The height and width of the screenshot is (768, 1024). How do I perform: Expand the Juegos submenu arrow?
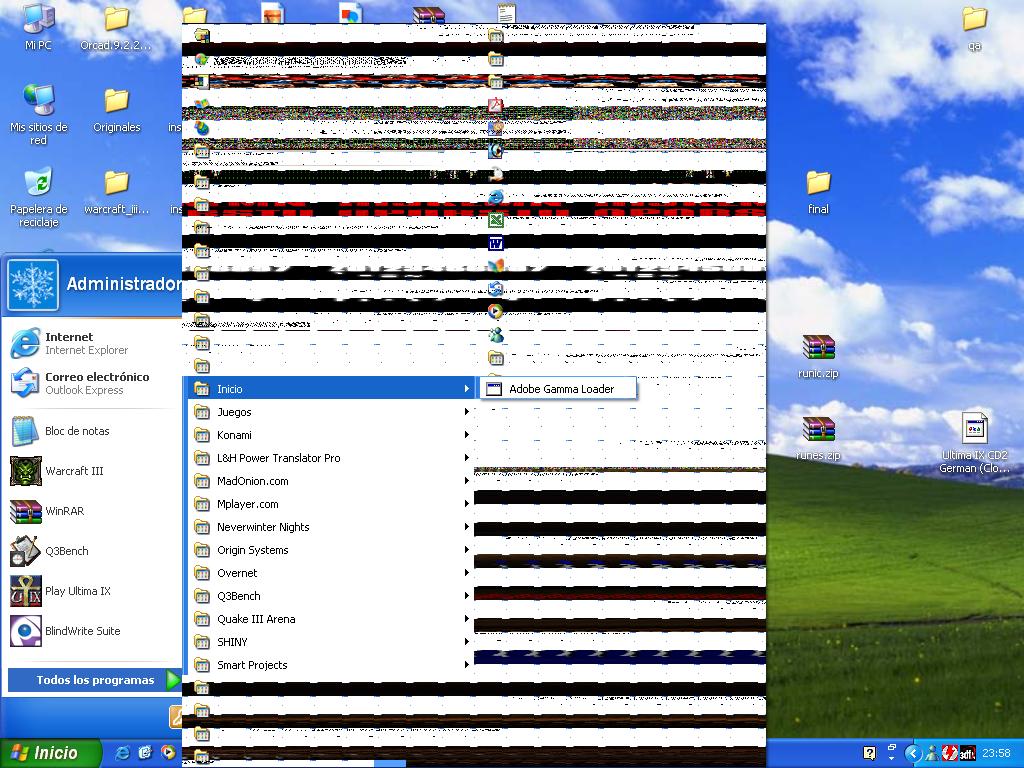466,411
